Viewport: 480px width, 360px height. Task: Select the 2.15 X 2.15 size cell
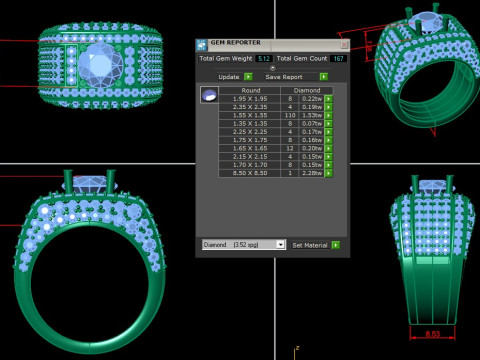pos(250,157)
